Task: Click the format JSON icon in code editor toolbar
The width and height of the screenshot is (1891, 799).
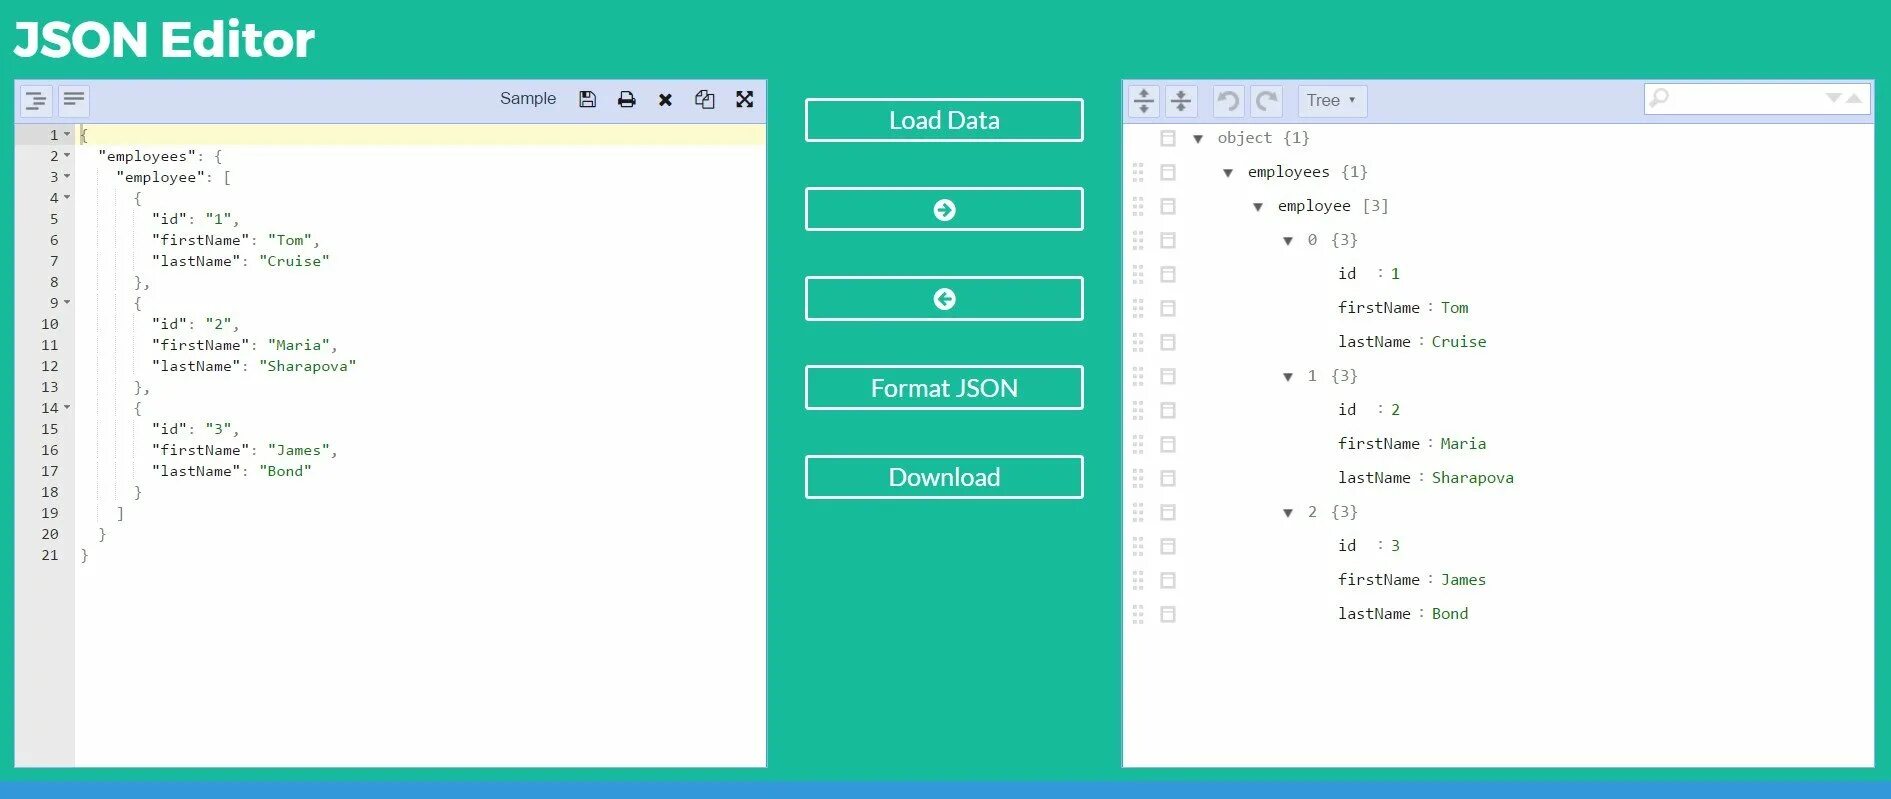Action: coord(36,100)
